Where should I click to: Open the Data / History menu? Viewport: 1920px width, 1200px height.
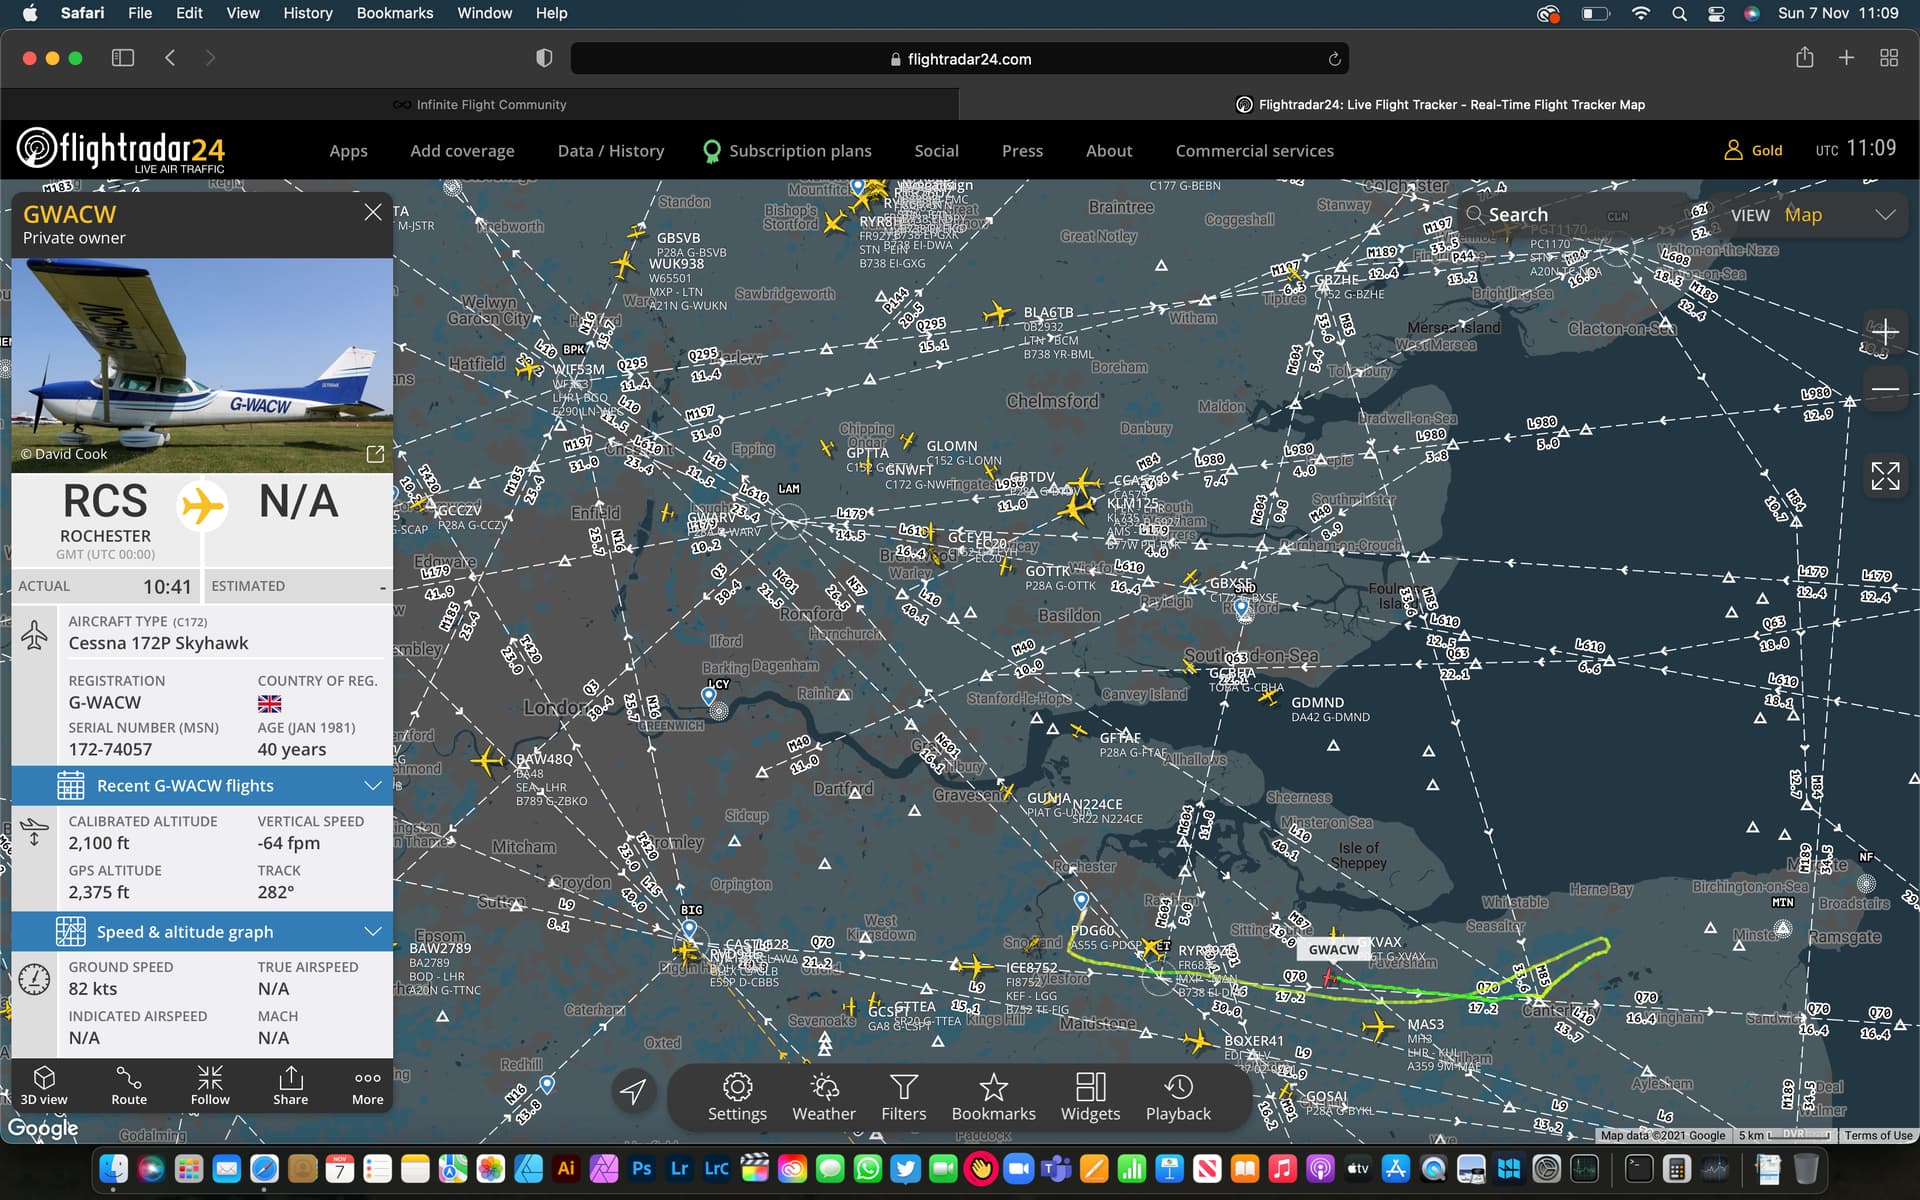pyautogui.click(x=610, y=151)
